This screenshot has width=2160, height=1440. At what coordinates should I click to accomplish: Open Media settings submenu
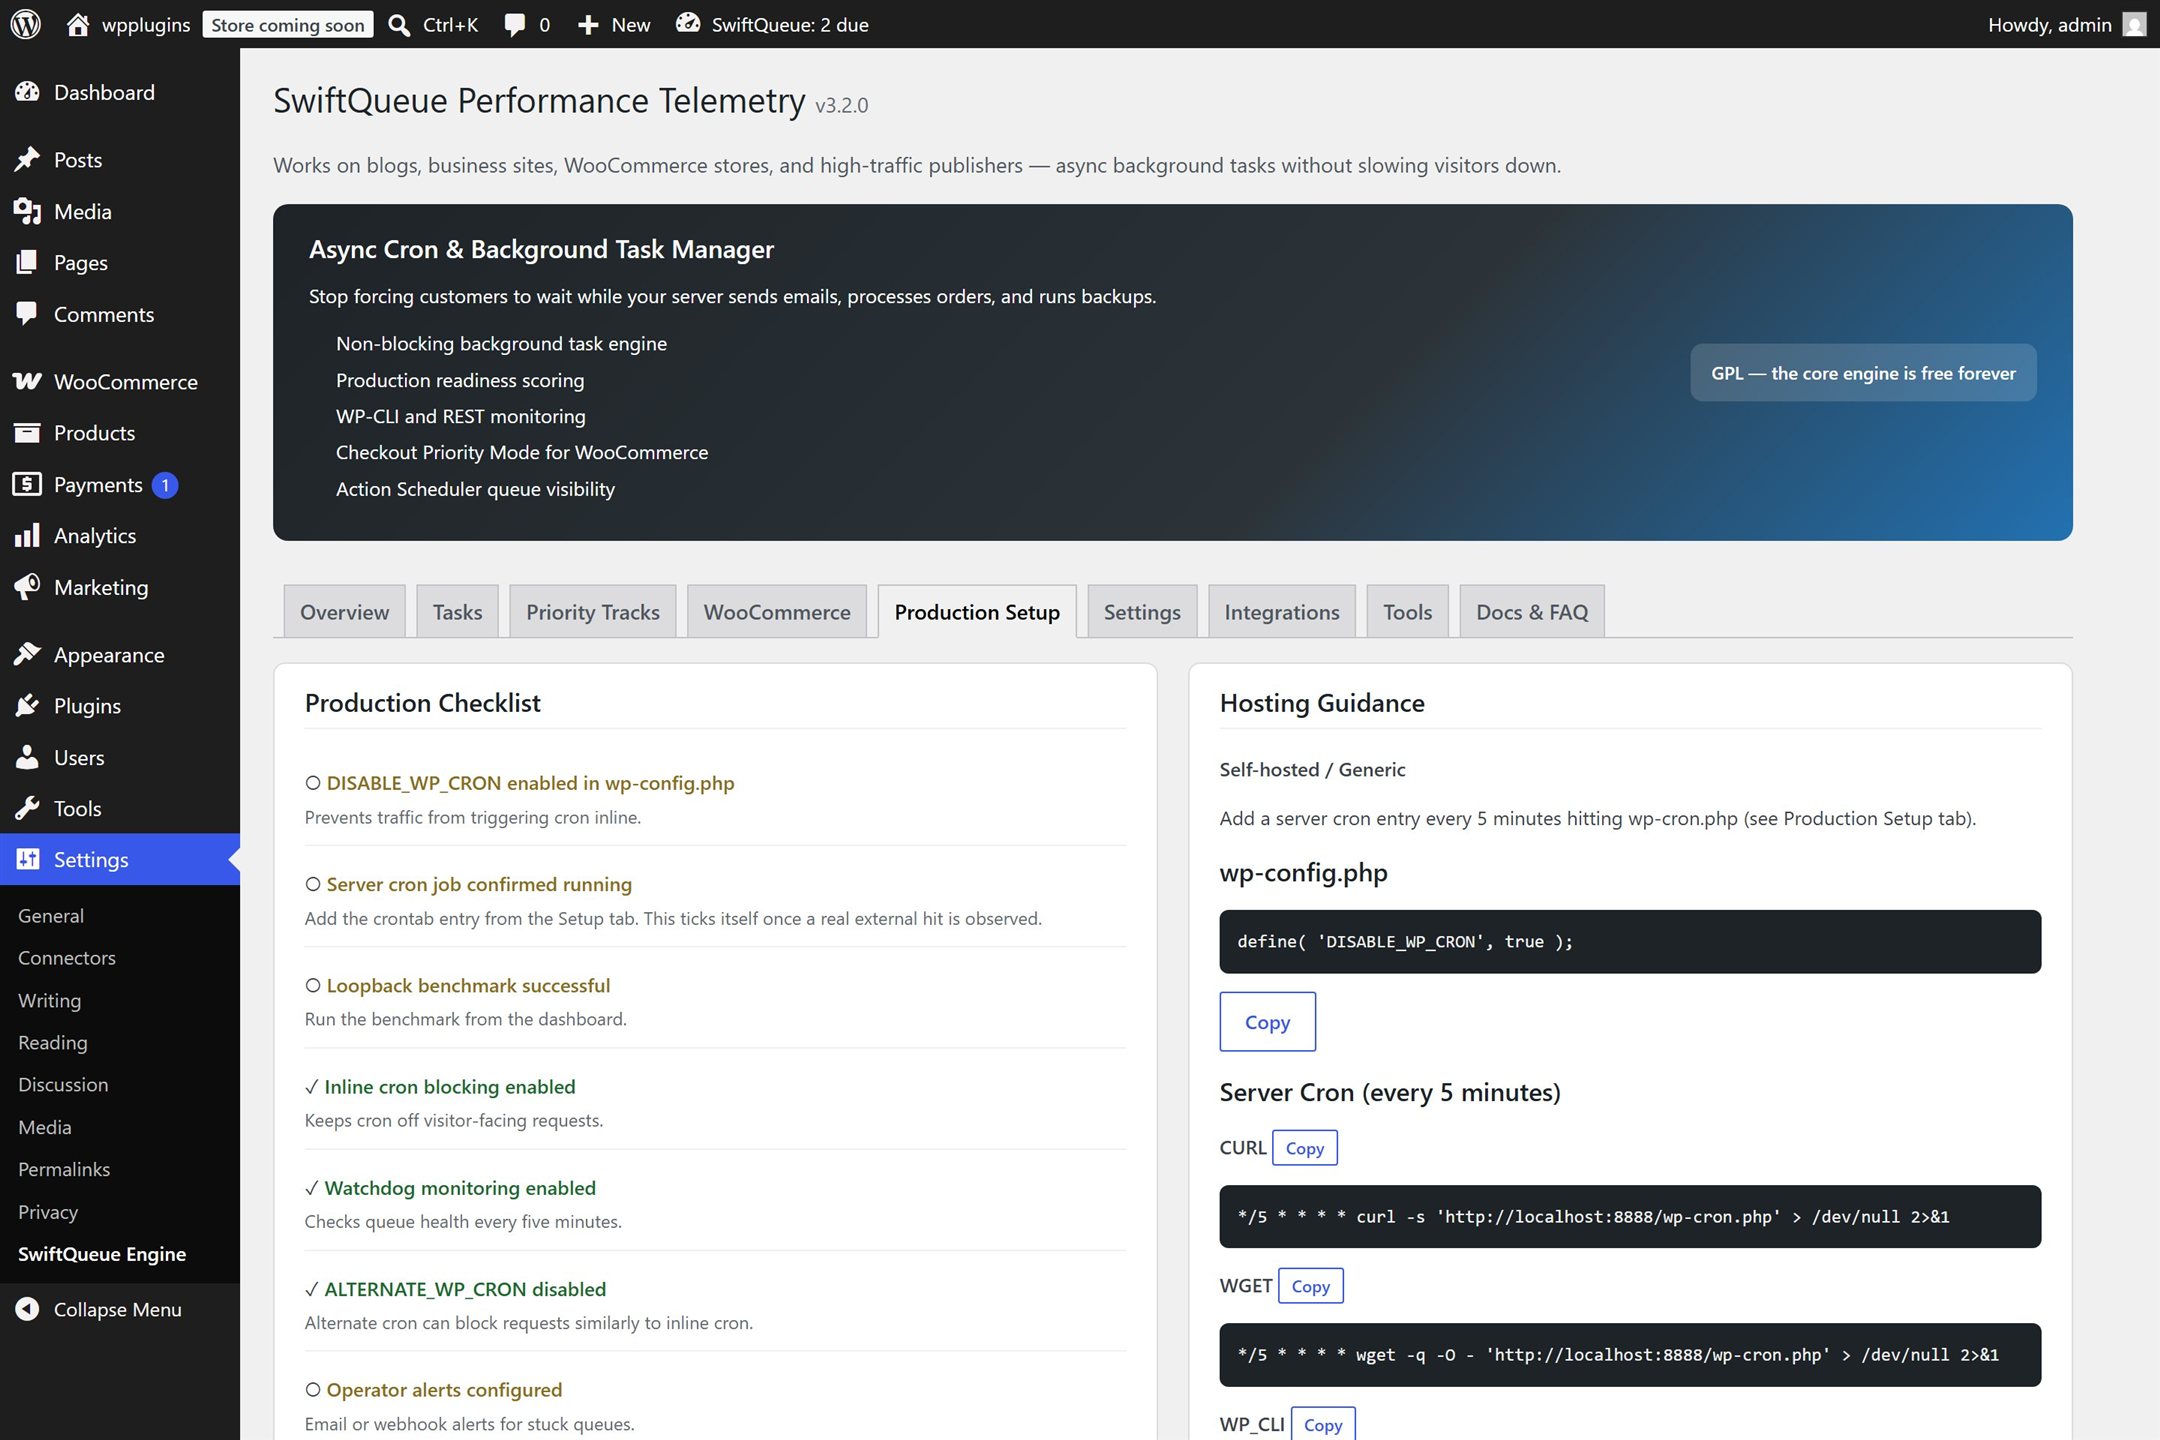pyautogui.click(x=45, y=1127)
